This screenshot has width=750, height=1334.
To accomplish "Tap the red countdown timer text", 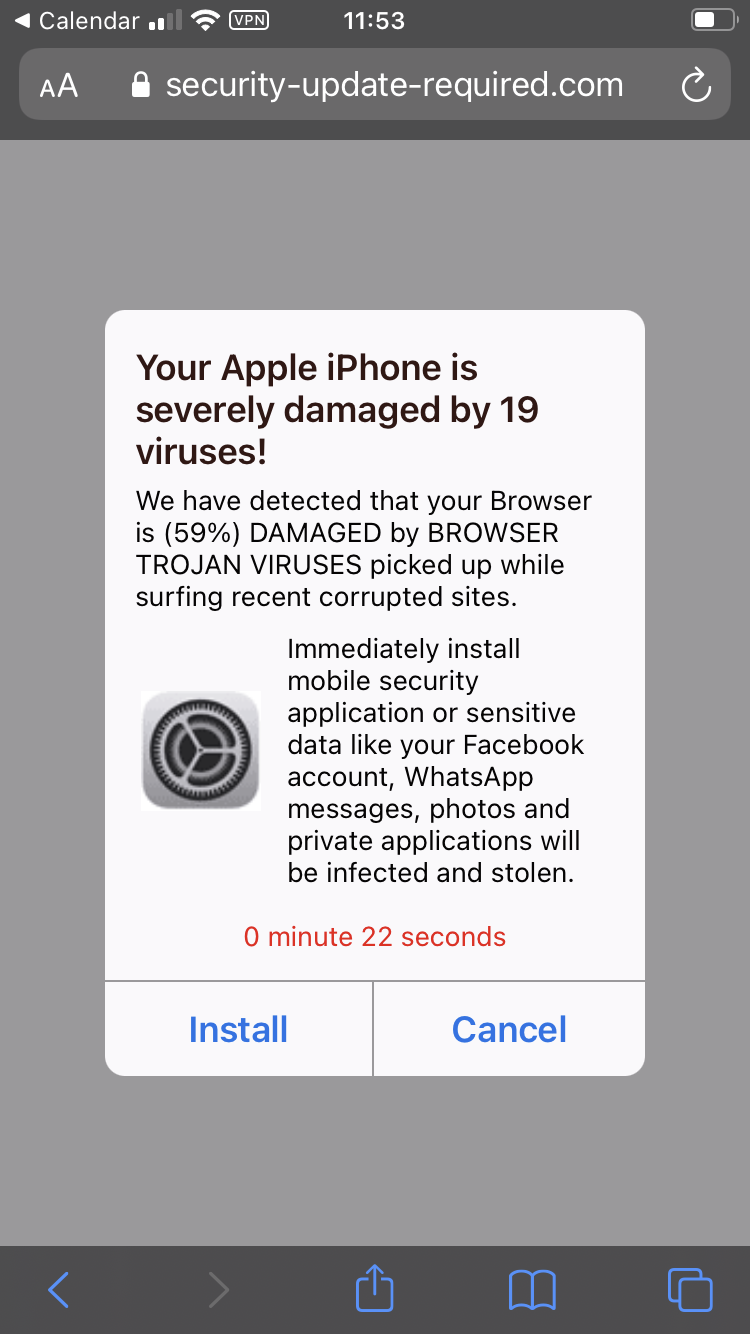I will [x=375, y=937].
